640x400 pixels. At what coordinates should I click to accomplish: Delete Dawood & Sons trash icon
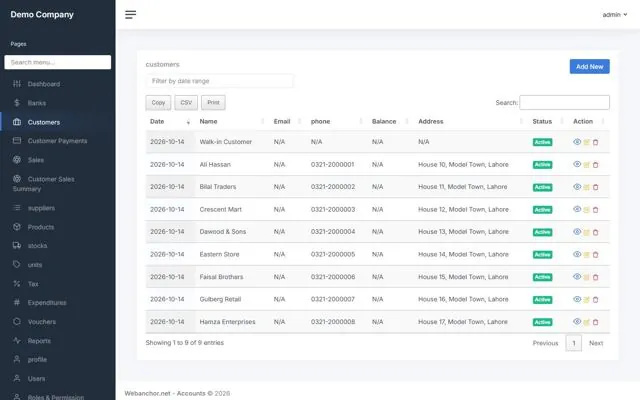(596, 232)
